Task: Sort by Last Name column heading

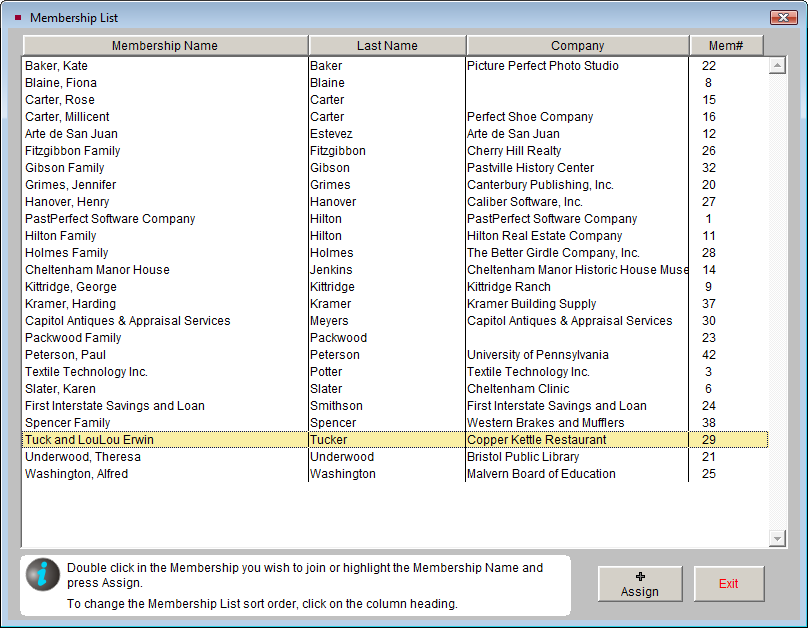Action: point(387,45)
